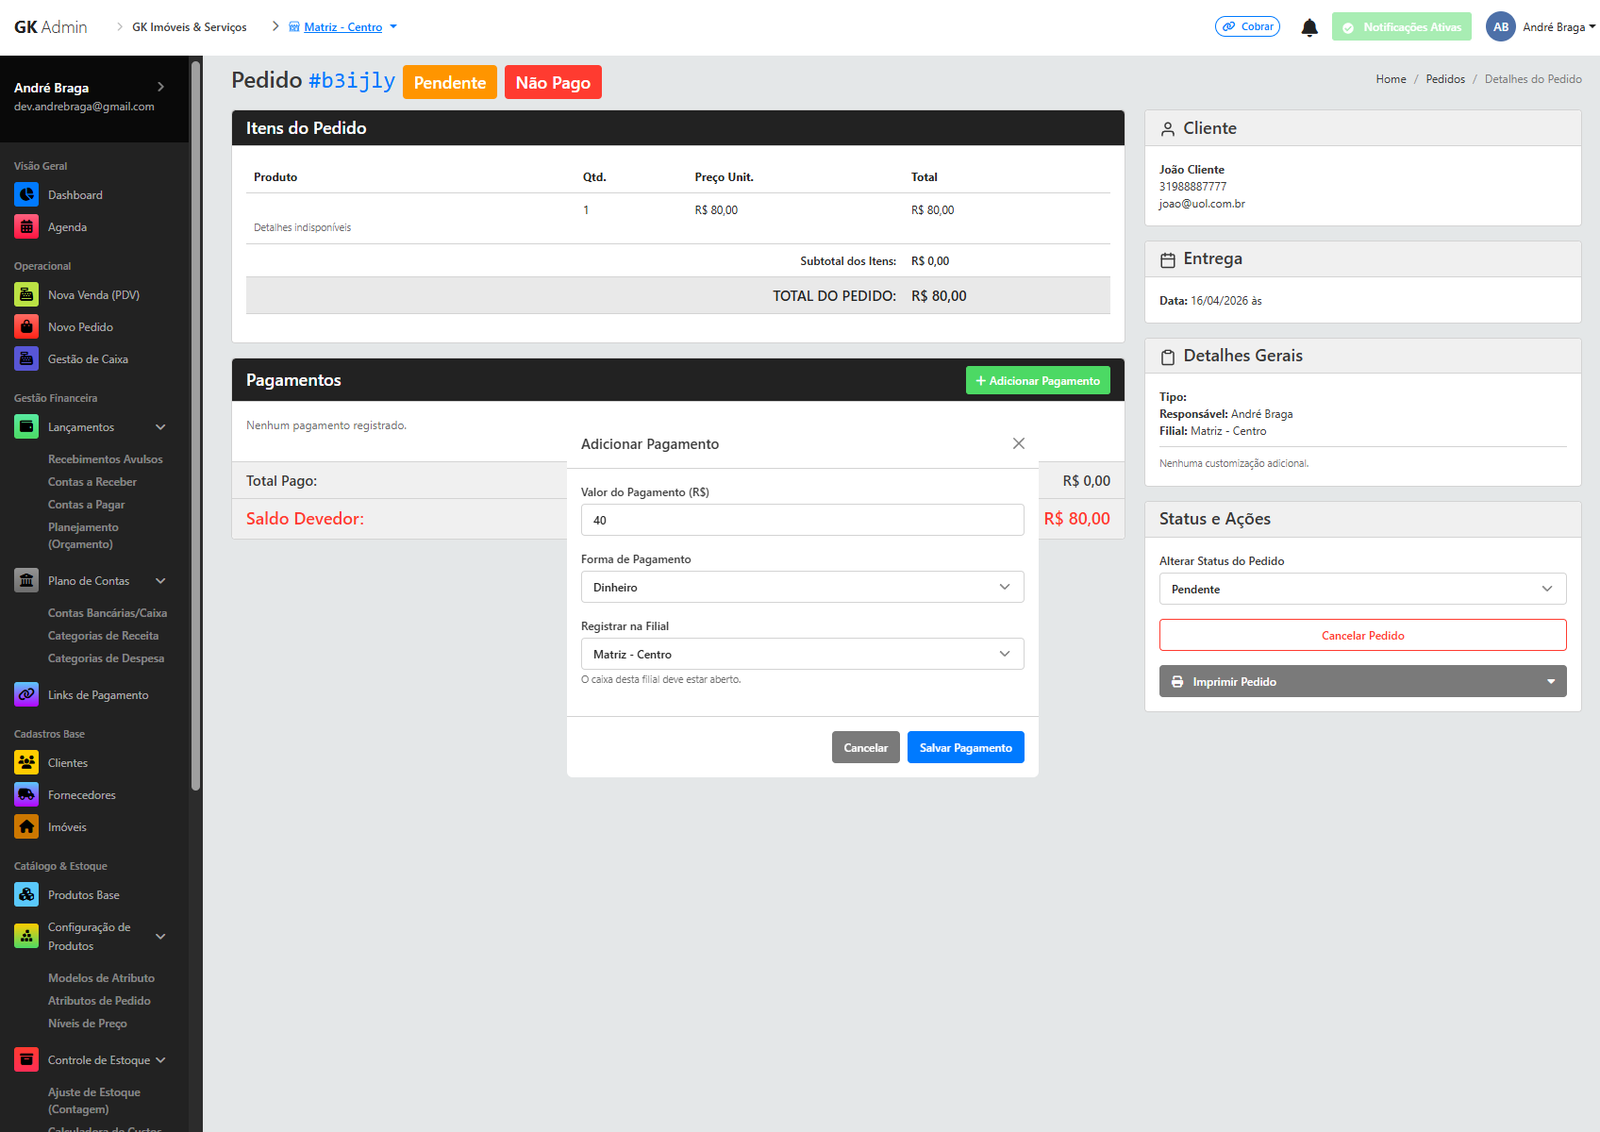Image resolution: width=1600 pixels, height=1132 pixels.
Task: Open Dashboard via its sidebar icon
Action: point(27,195)
